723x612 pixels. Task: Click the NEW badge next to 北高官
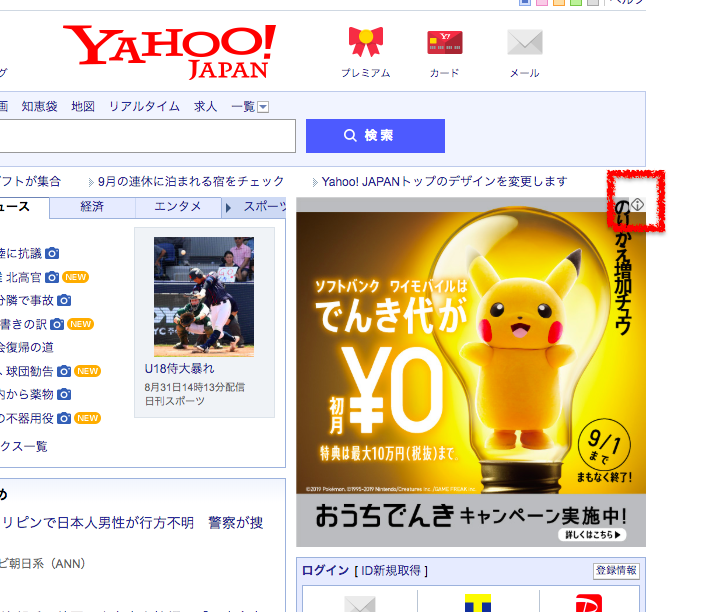76,277
